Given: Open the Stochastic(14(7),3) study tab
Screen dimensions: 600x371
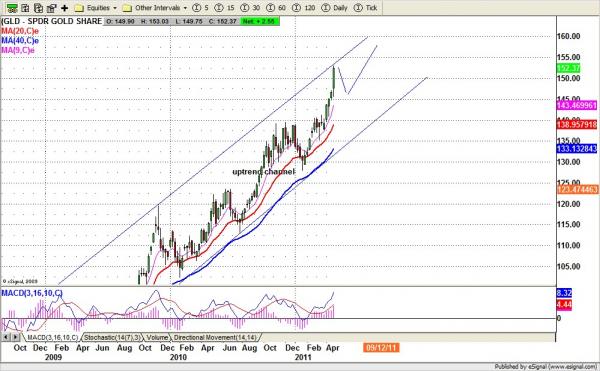Looking at the screenshot, I should click(112, 337).
